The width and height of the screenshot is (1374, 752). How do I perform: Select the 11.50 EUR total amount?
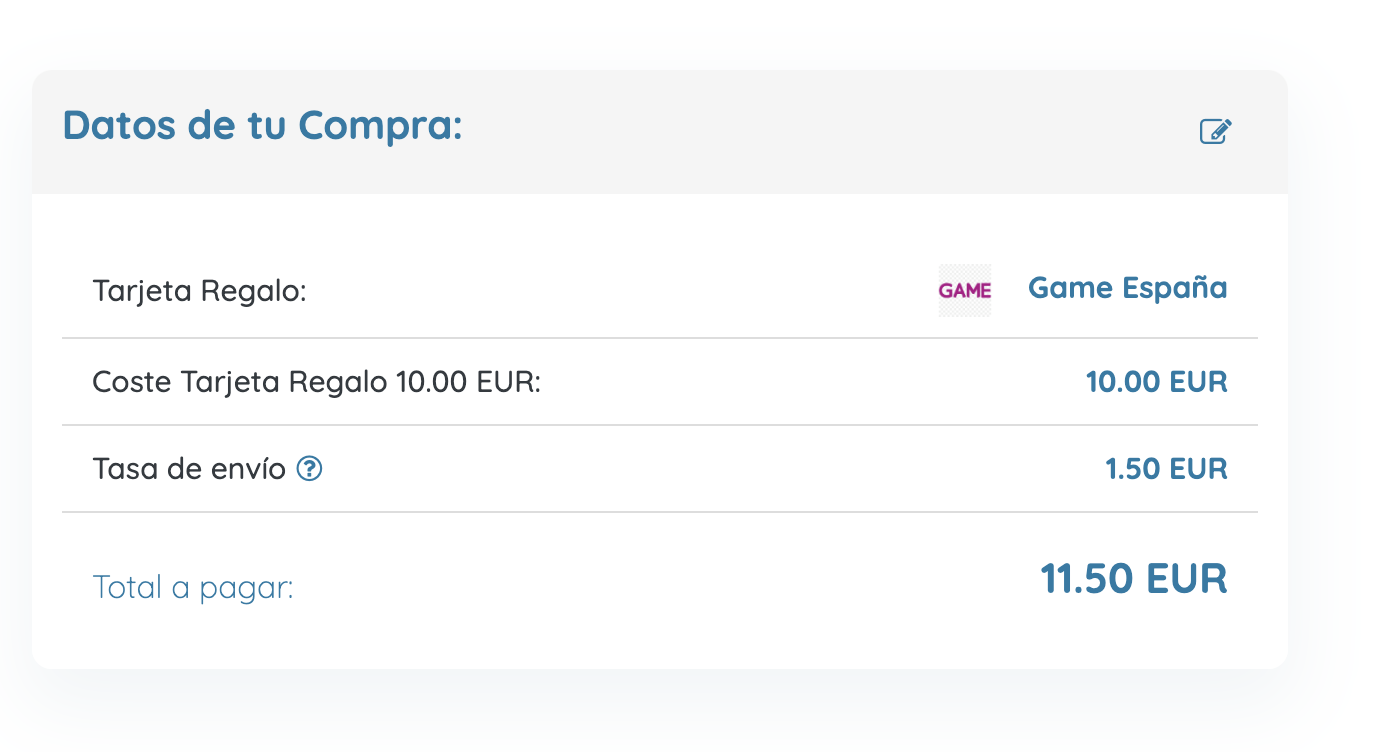click(x=1134, y=579)
